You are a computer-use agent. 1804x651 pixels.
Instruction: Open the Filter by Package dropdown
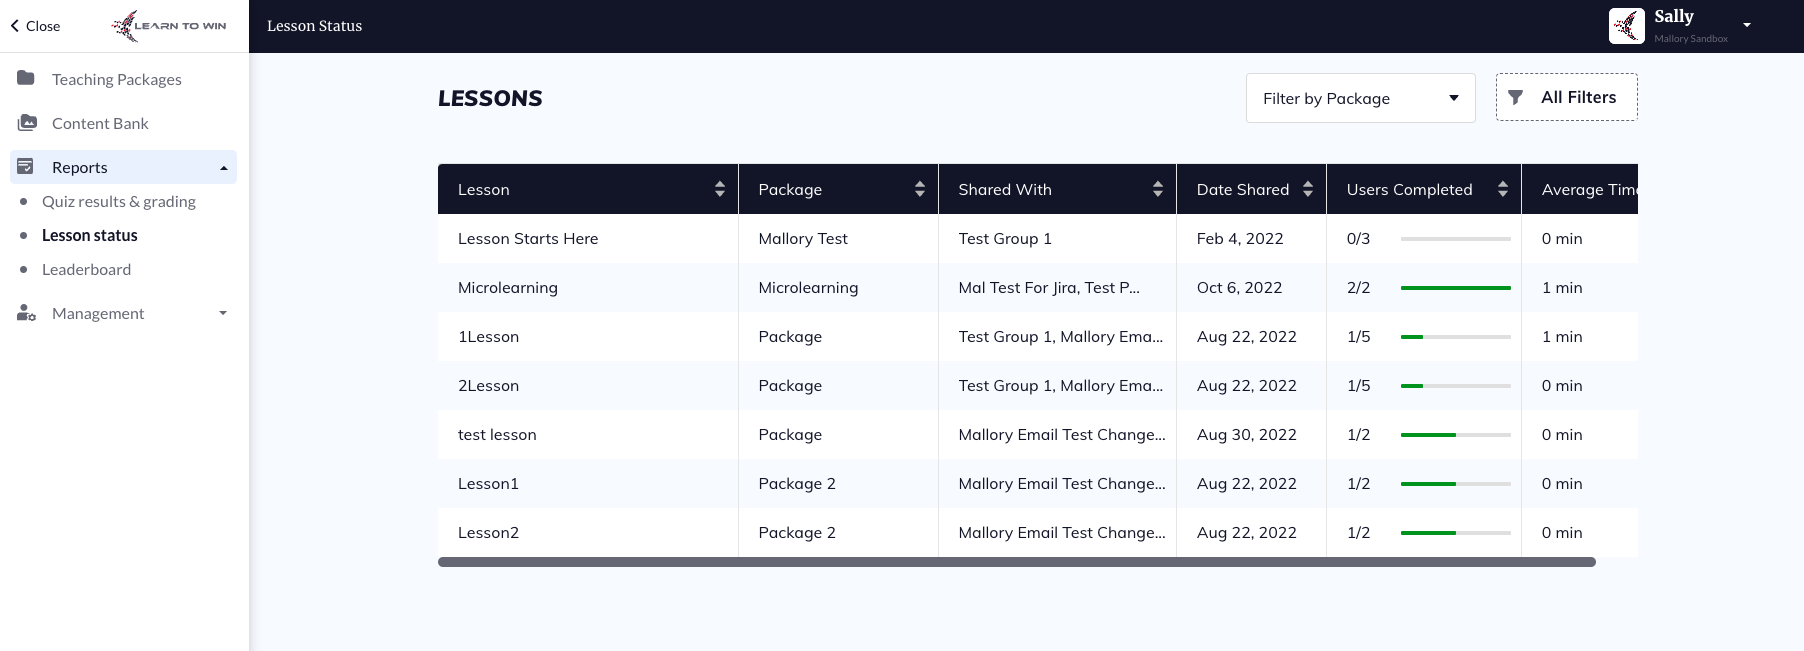(1361, 98)
